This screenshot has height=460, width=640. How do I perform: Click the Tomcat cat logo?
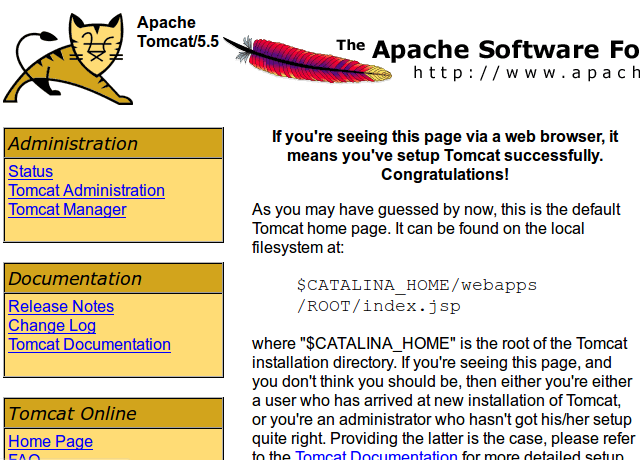[x=68, y=59]
